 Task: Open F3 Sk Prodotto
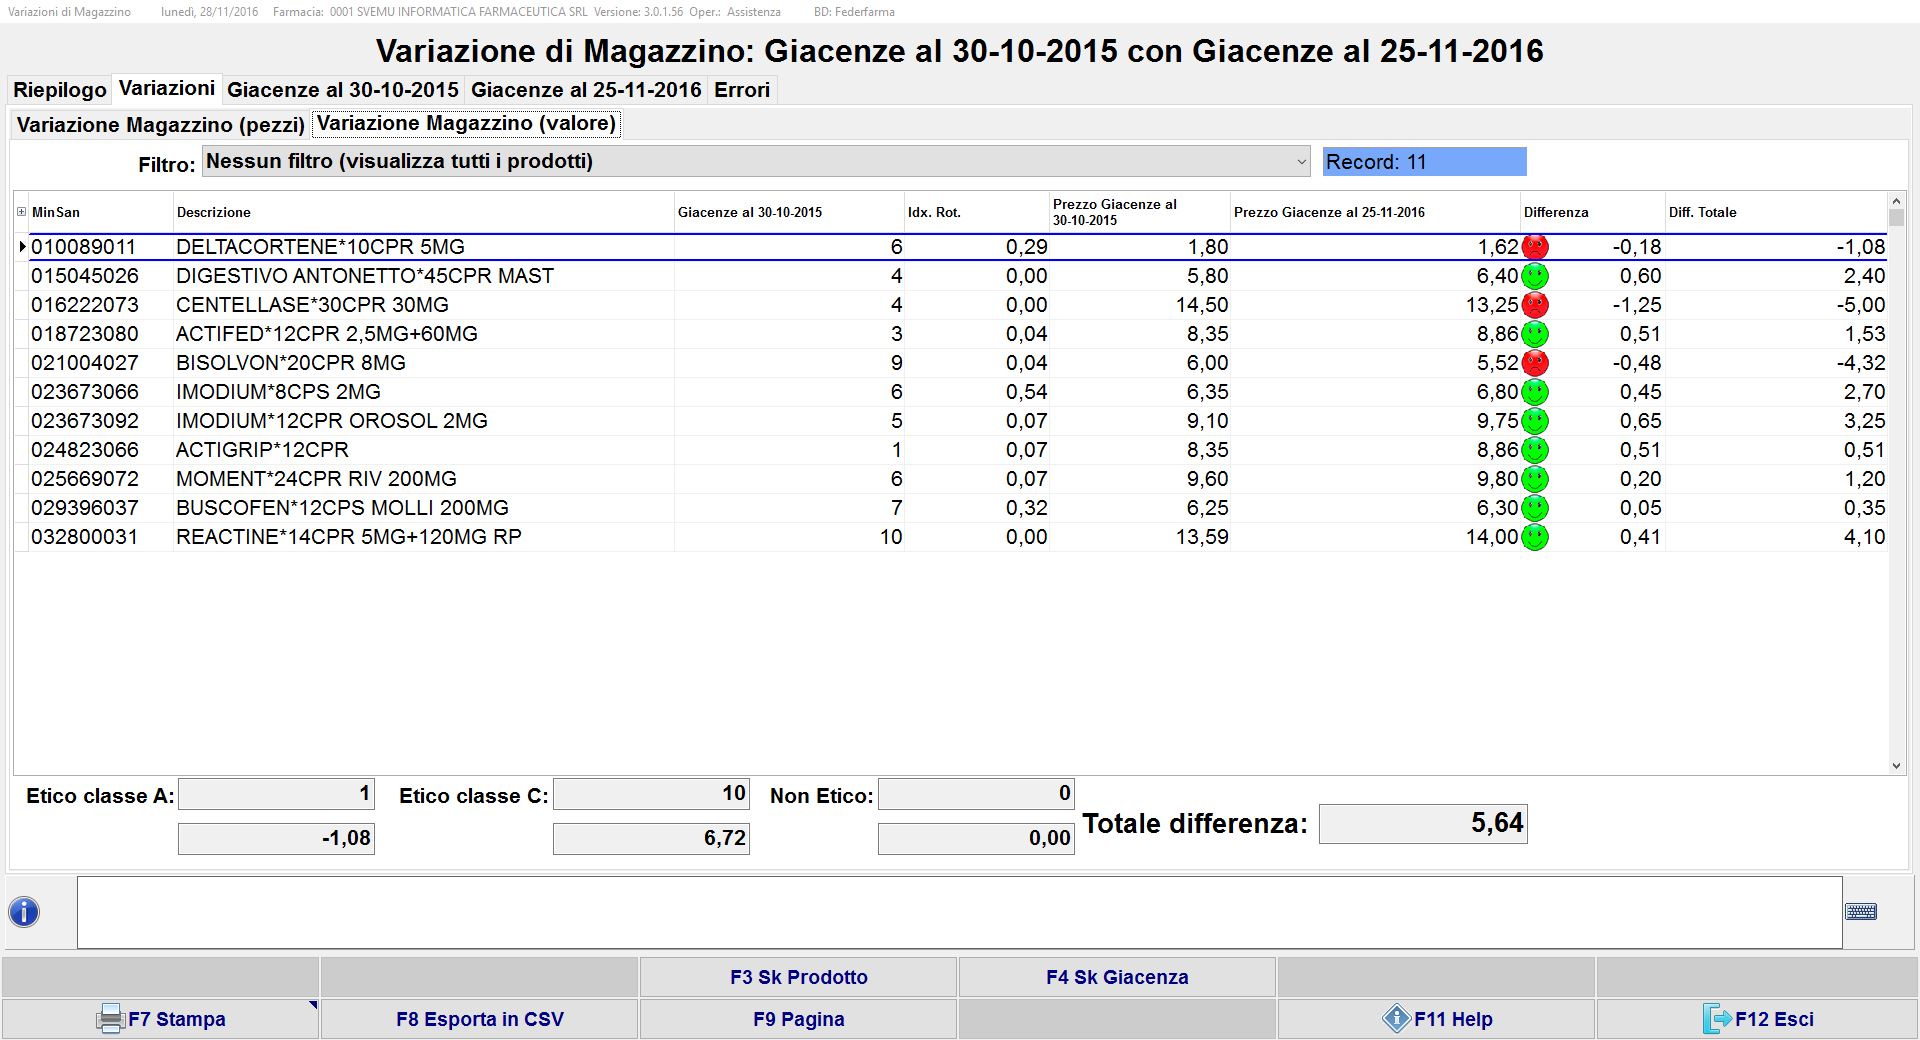tap(798, 977)
